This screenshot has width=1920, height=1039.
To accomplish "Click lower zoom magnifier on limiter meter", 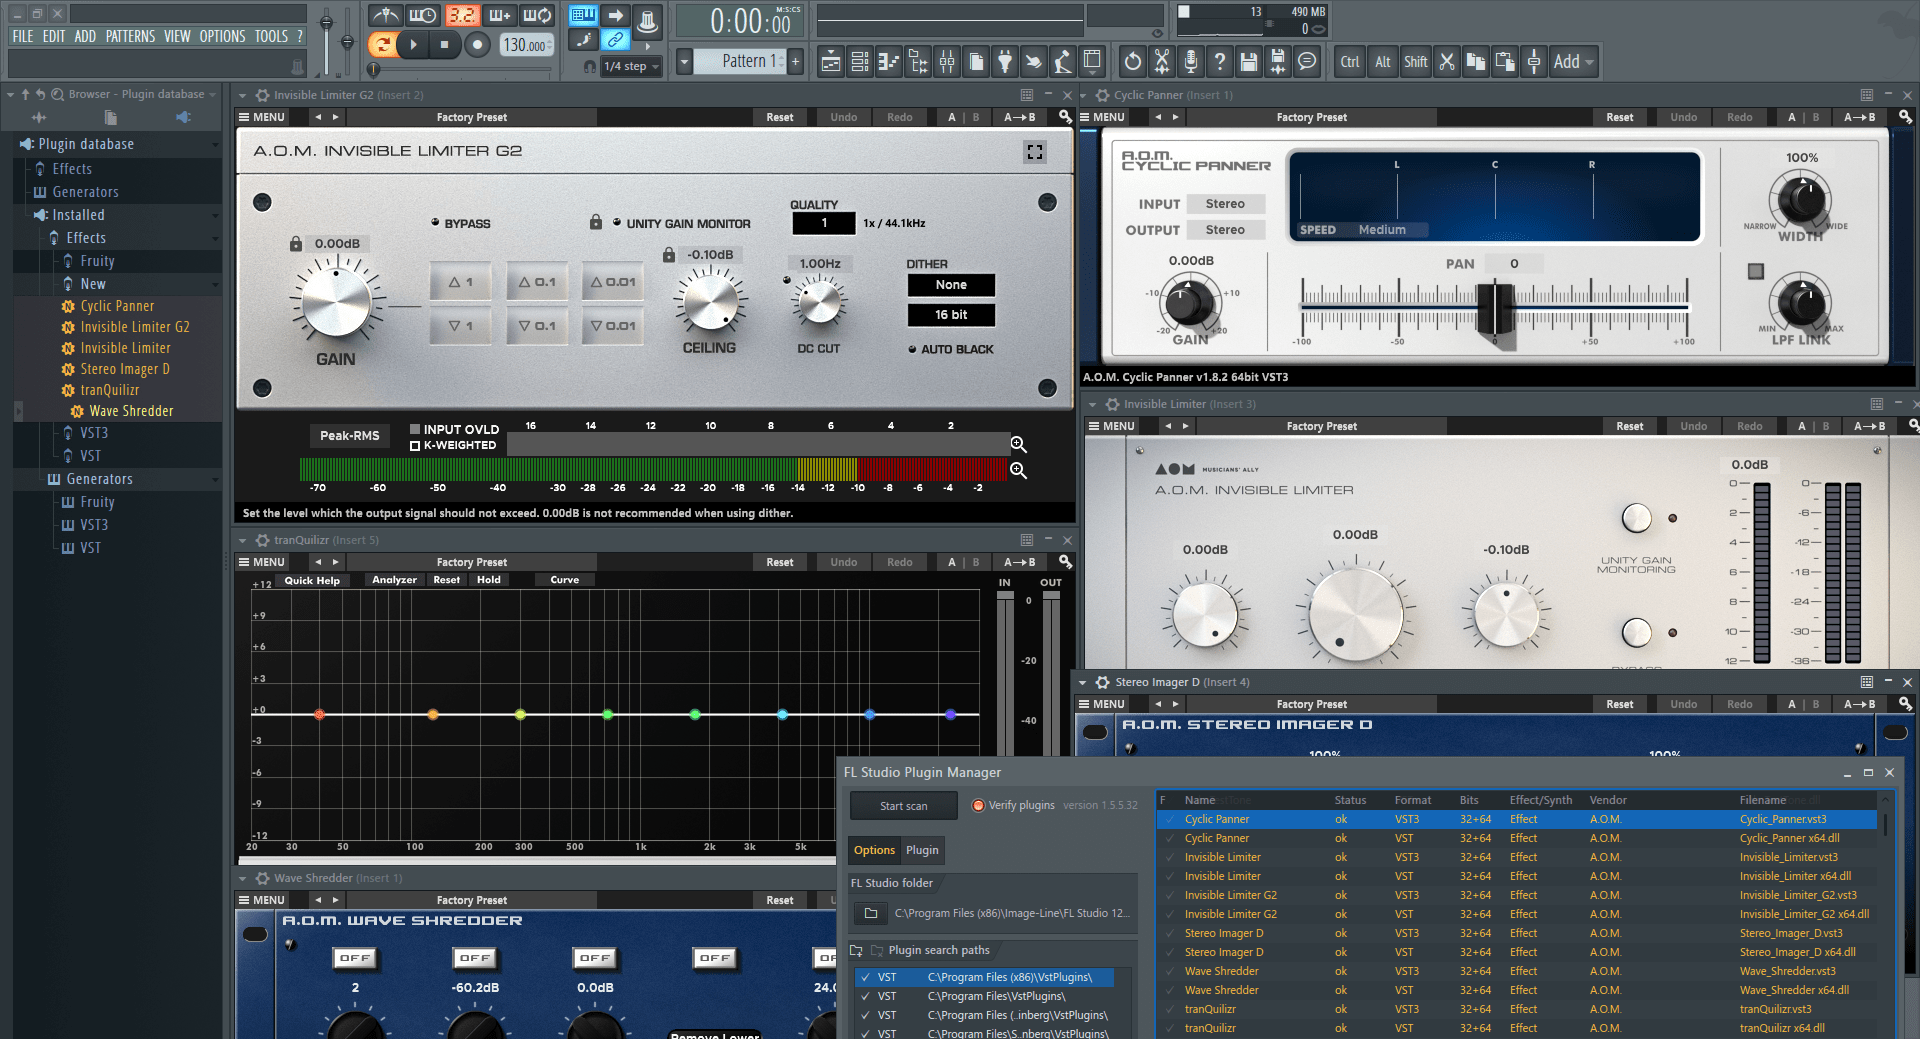I will [x=1018, y=470].
